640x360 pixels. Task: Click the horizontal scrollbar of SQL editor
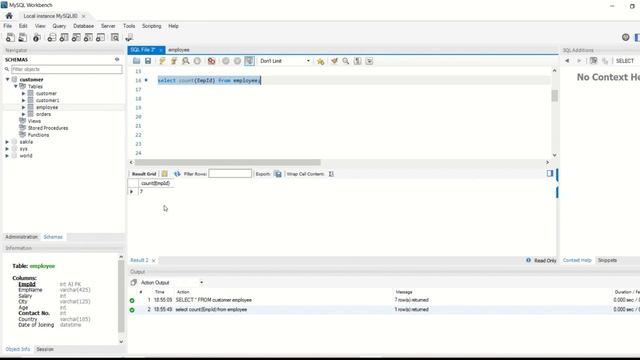point(228,162)
